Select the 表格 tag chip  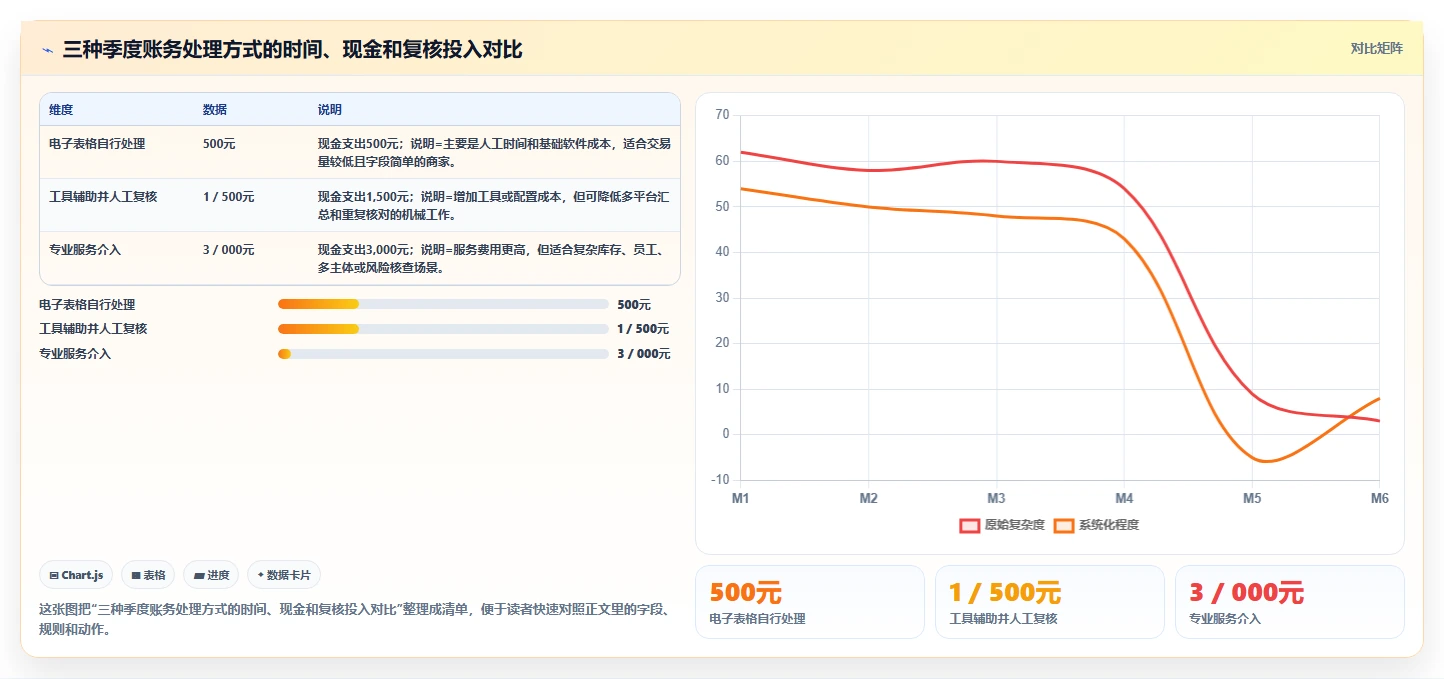[148, 575]
